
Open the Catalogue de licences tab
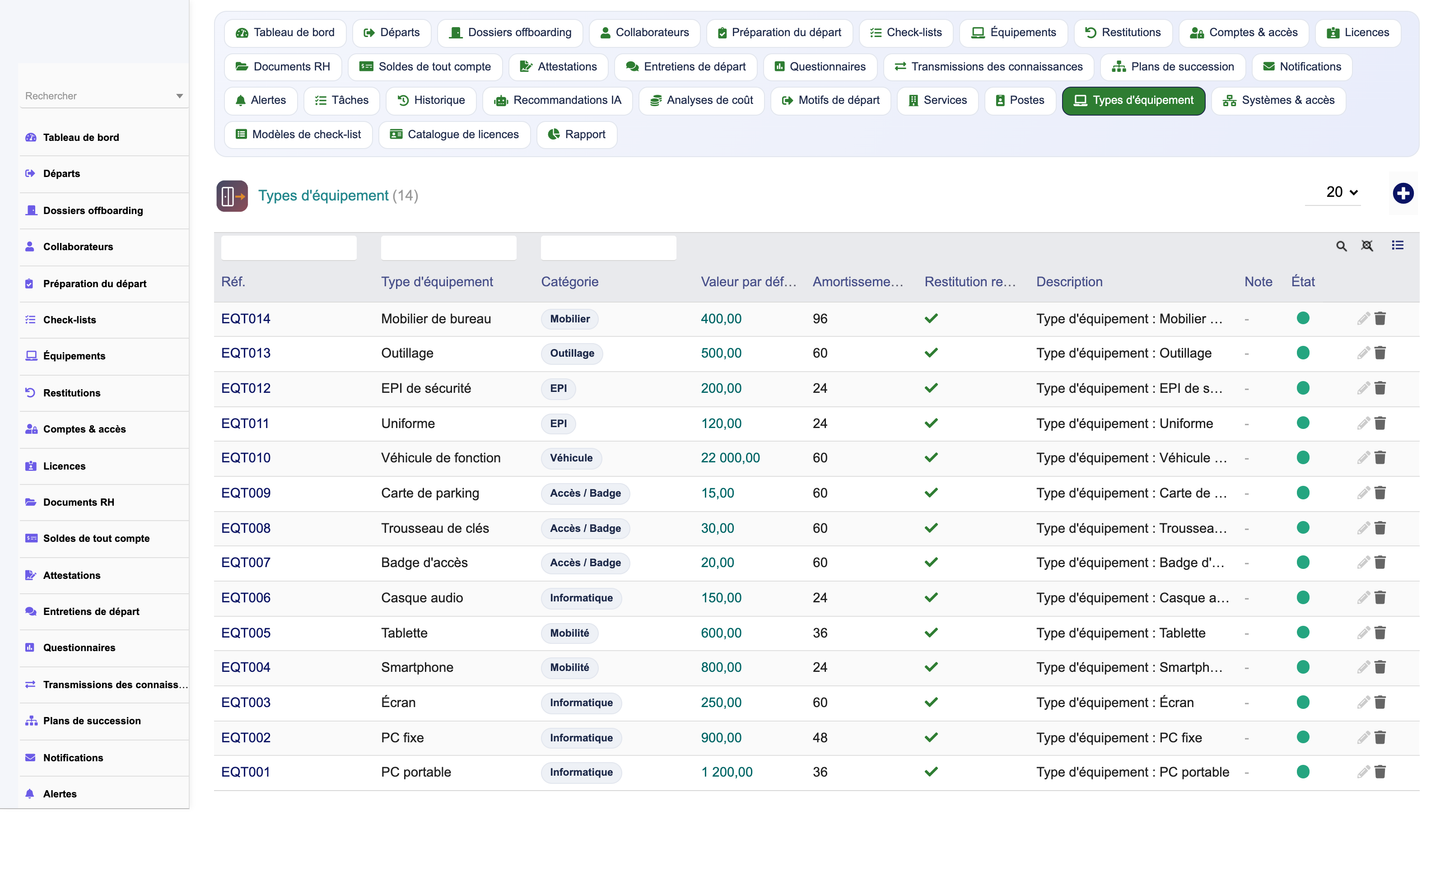point(454,134)
